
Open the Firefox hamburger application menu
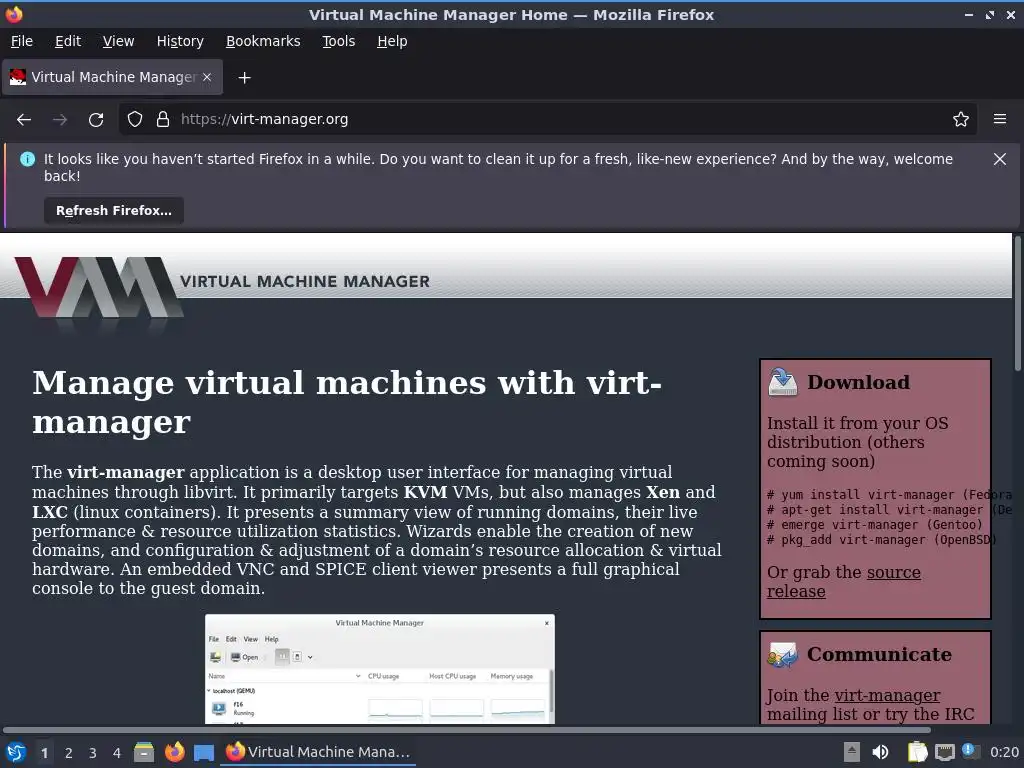1000,119
